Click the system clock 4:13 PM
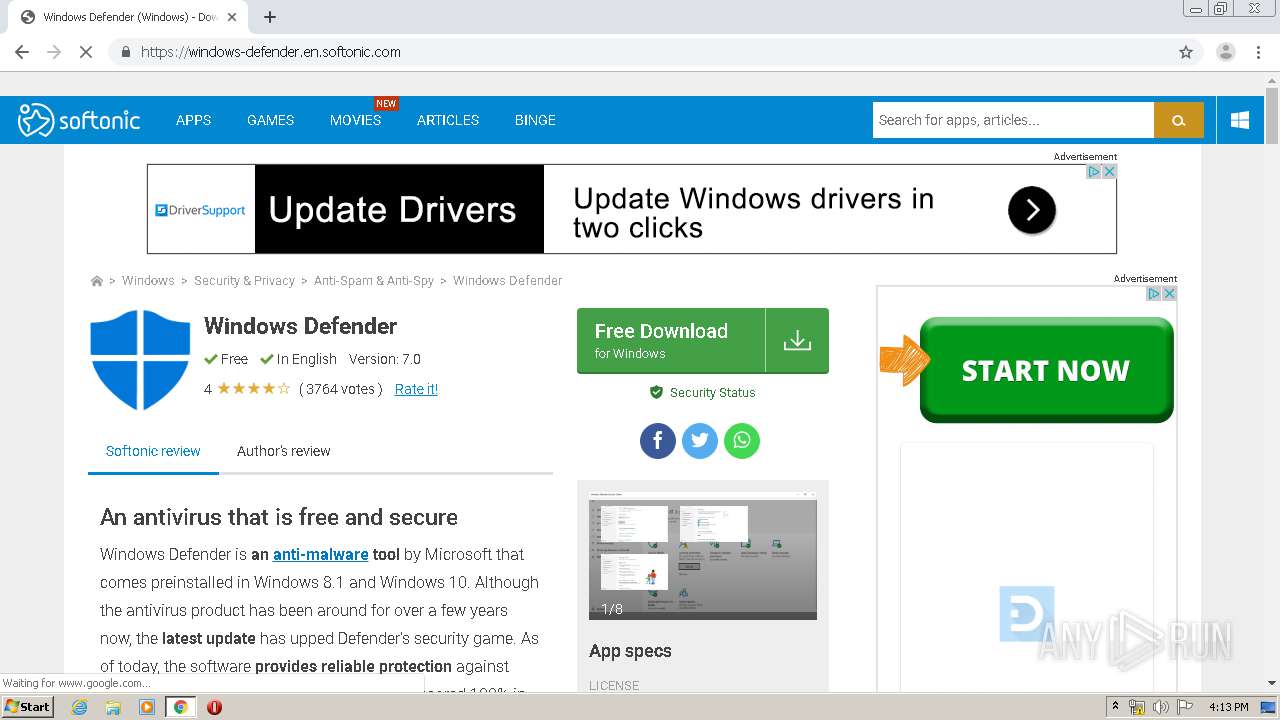1280x720 pixels. [x=1229, y=707]
